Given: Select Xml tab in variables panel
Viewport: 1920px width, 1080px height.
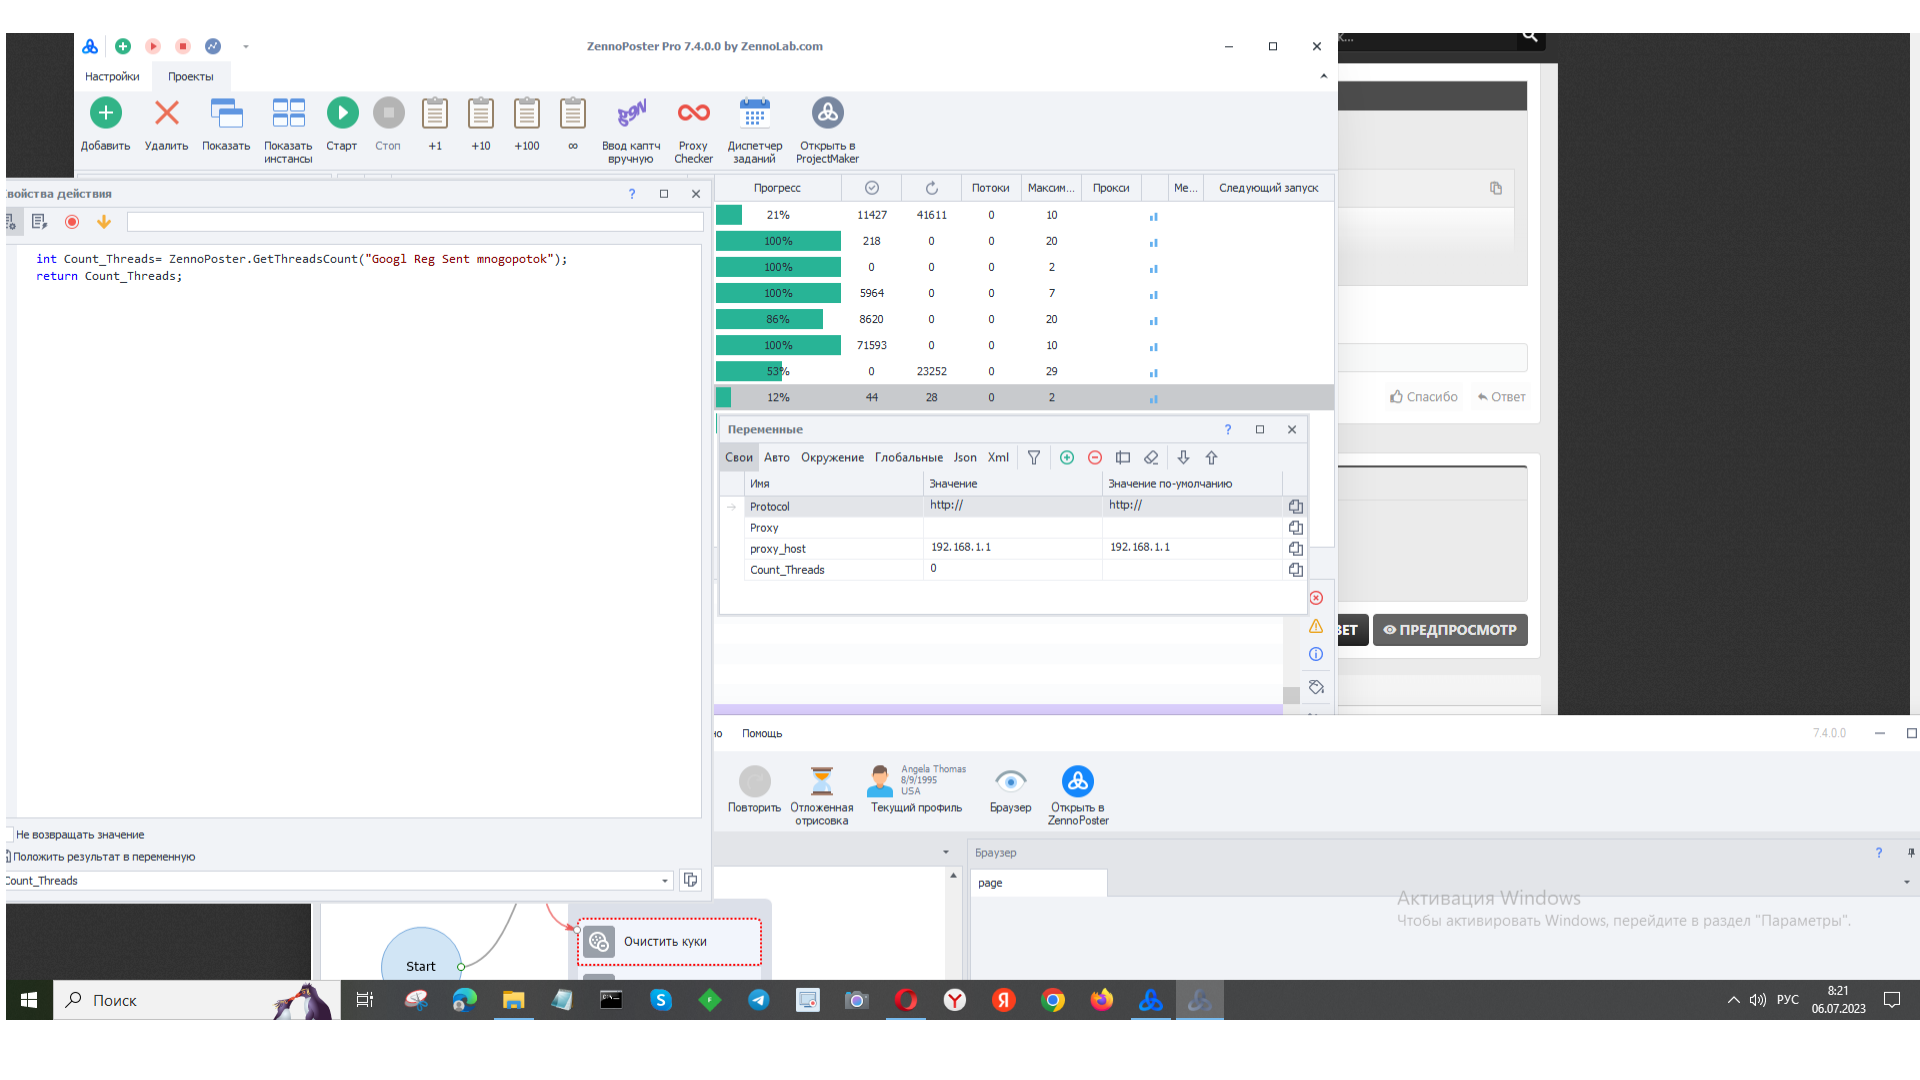Looking at the screenshot, I should click(x=998, y=458).
